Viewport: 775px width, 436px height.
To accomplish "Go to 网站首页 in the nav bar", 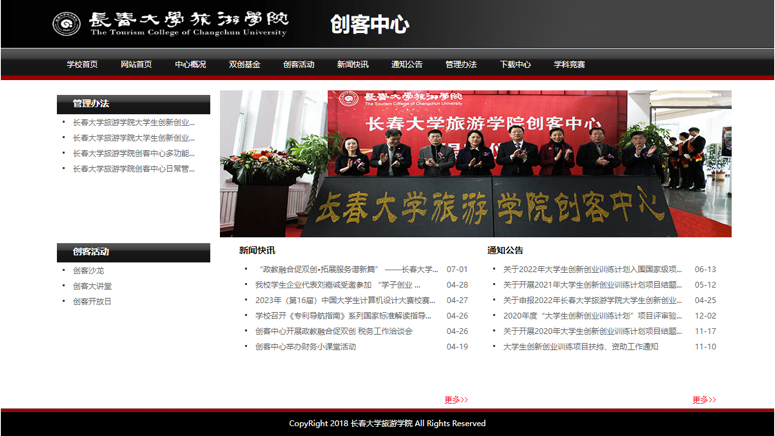I will [136, 64].
